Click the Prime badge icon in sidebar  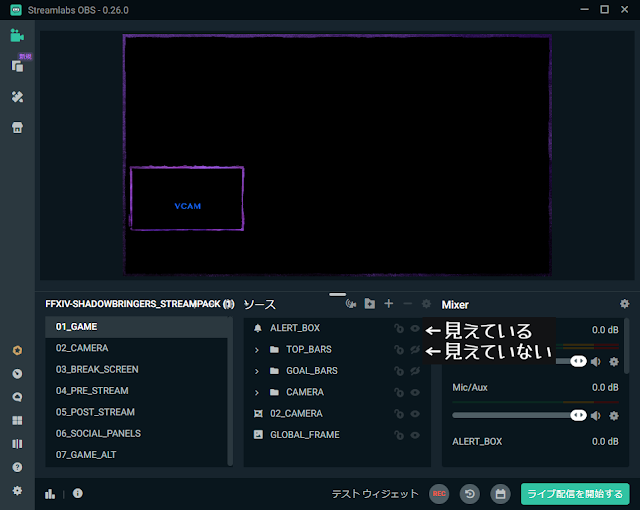click(x=17, y=350)
